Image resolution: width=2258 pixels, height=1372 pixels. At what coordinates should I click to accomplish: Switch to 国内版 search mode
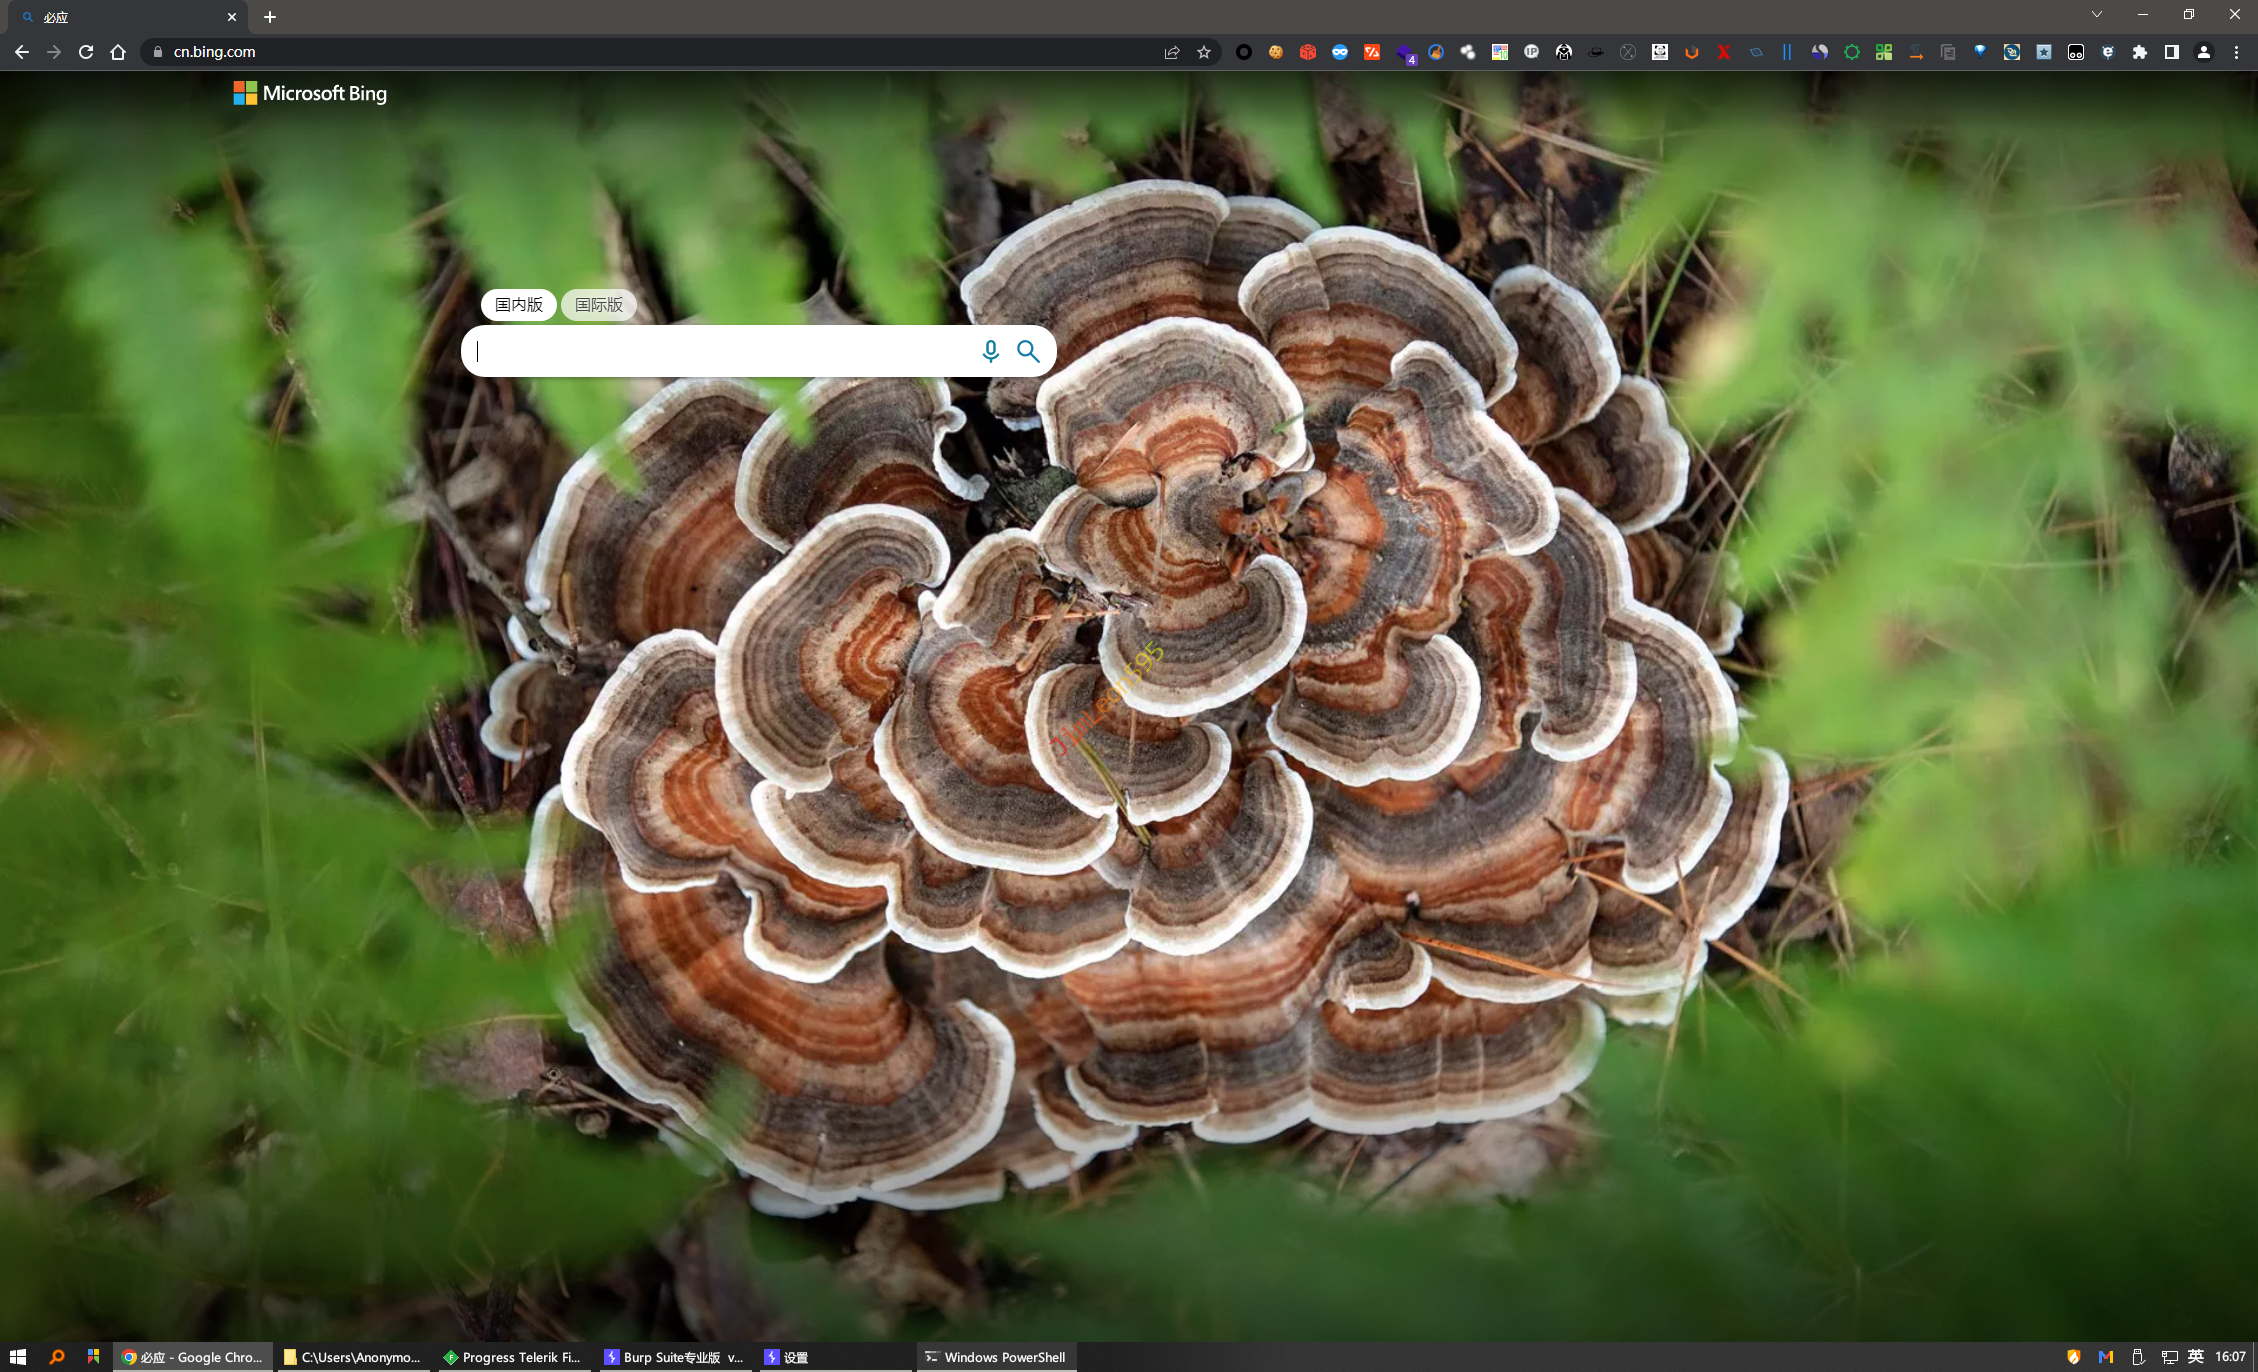[x=518, y=305]
